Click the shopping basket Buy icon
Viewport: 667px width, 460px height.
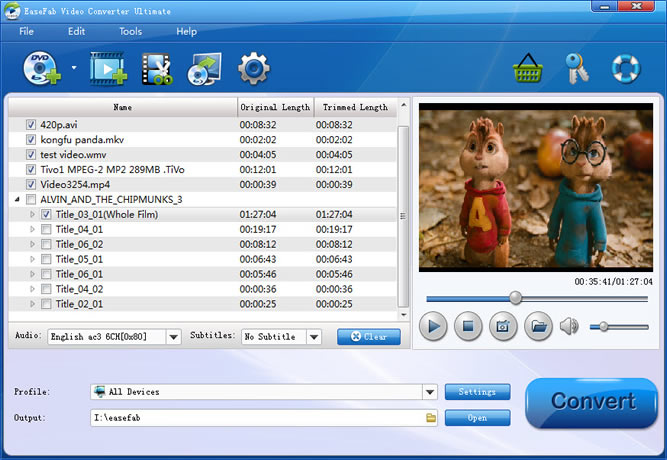[x=527, y=68]
